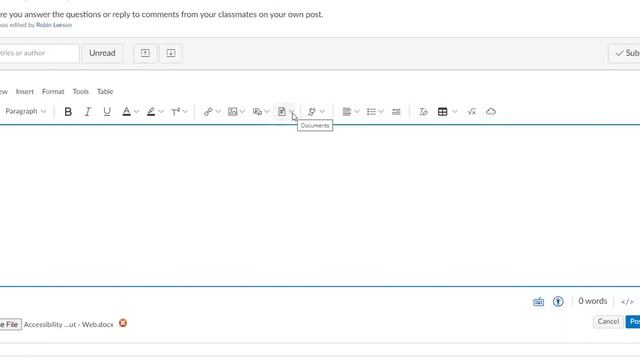Click the insert table icon
Screen dimensions: 640x360
tap(442, 111)
